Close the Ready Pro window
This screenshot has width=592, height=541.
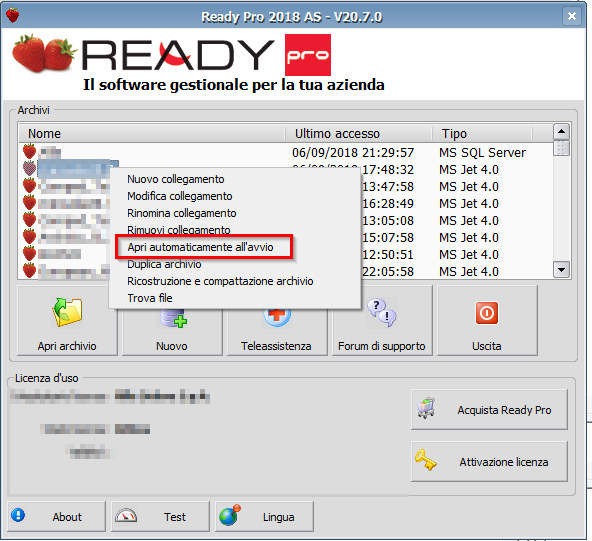(572, 16)
